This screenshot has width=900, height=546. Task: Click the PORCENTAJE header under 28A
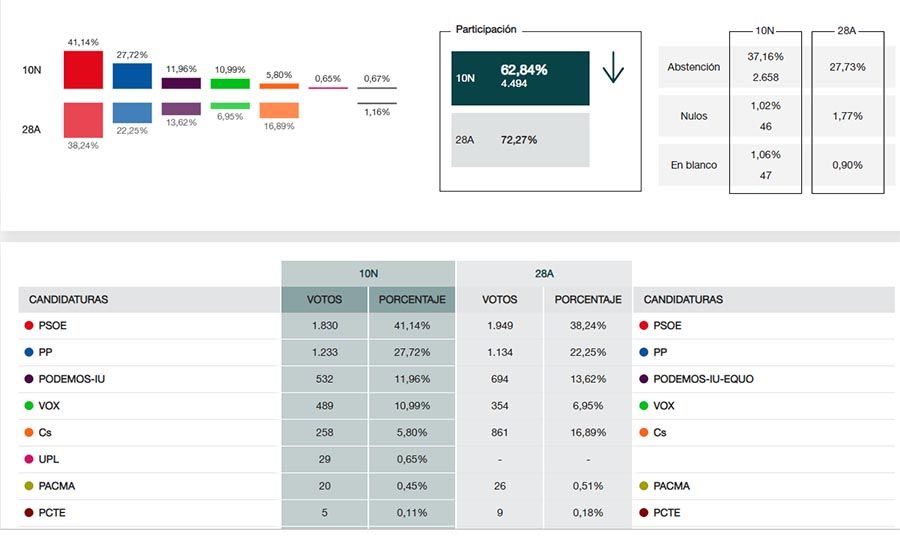[588, 299]
